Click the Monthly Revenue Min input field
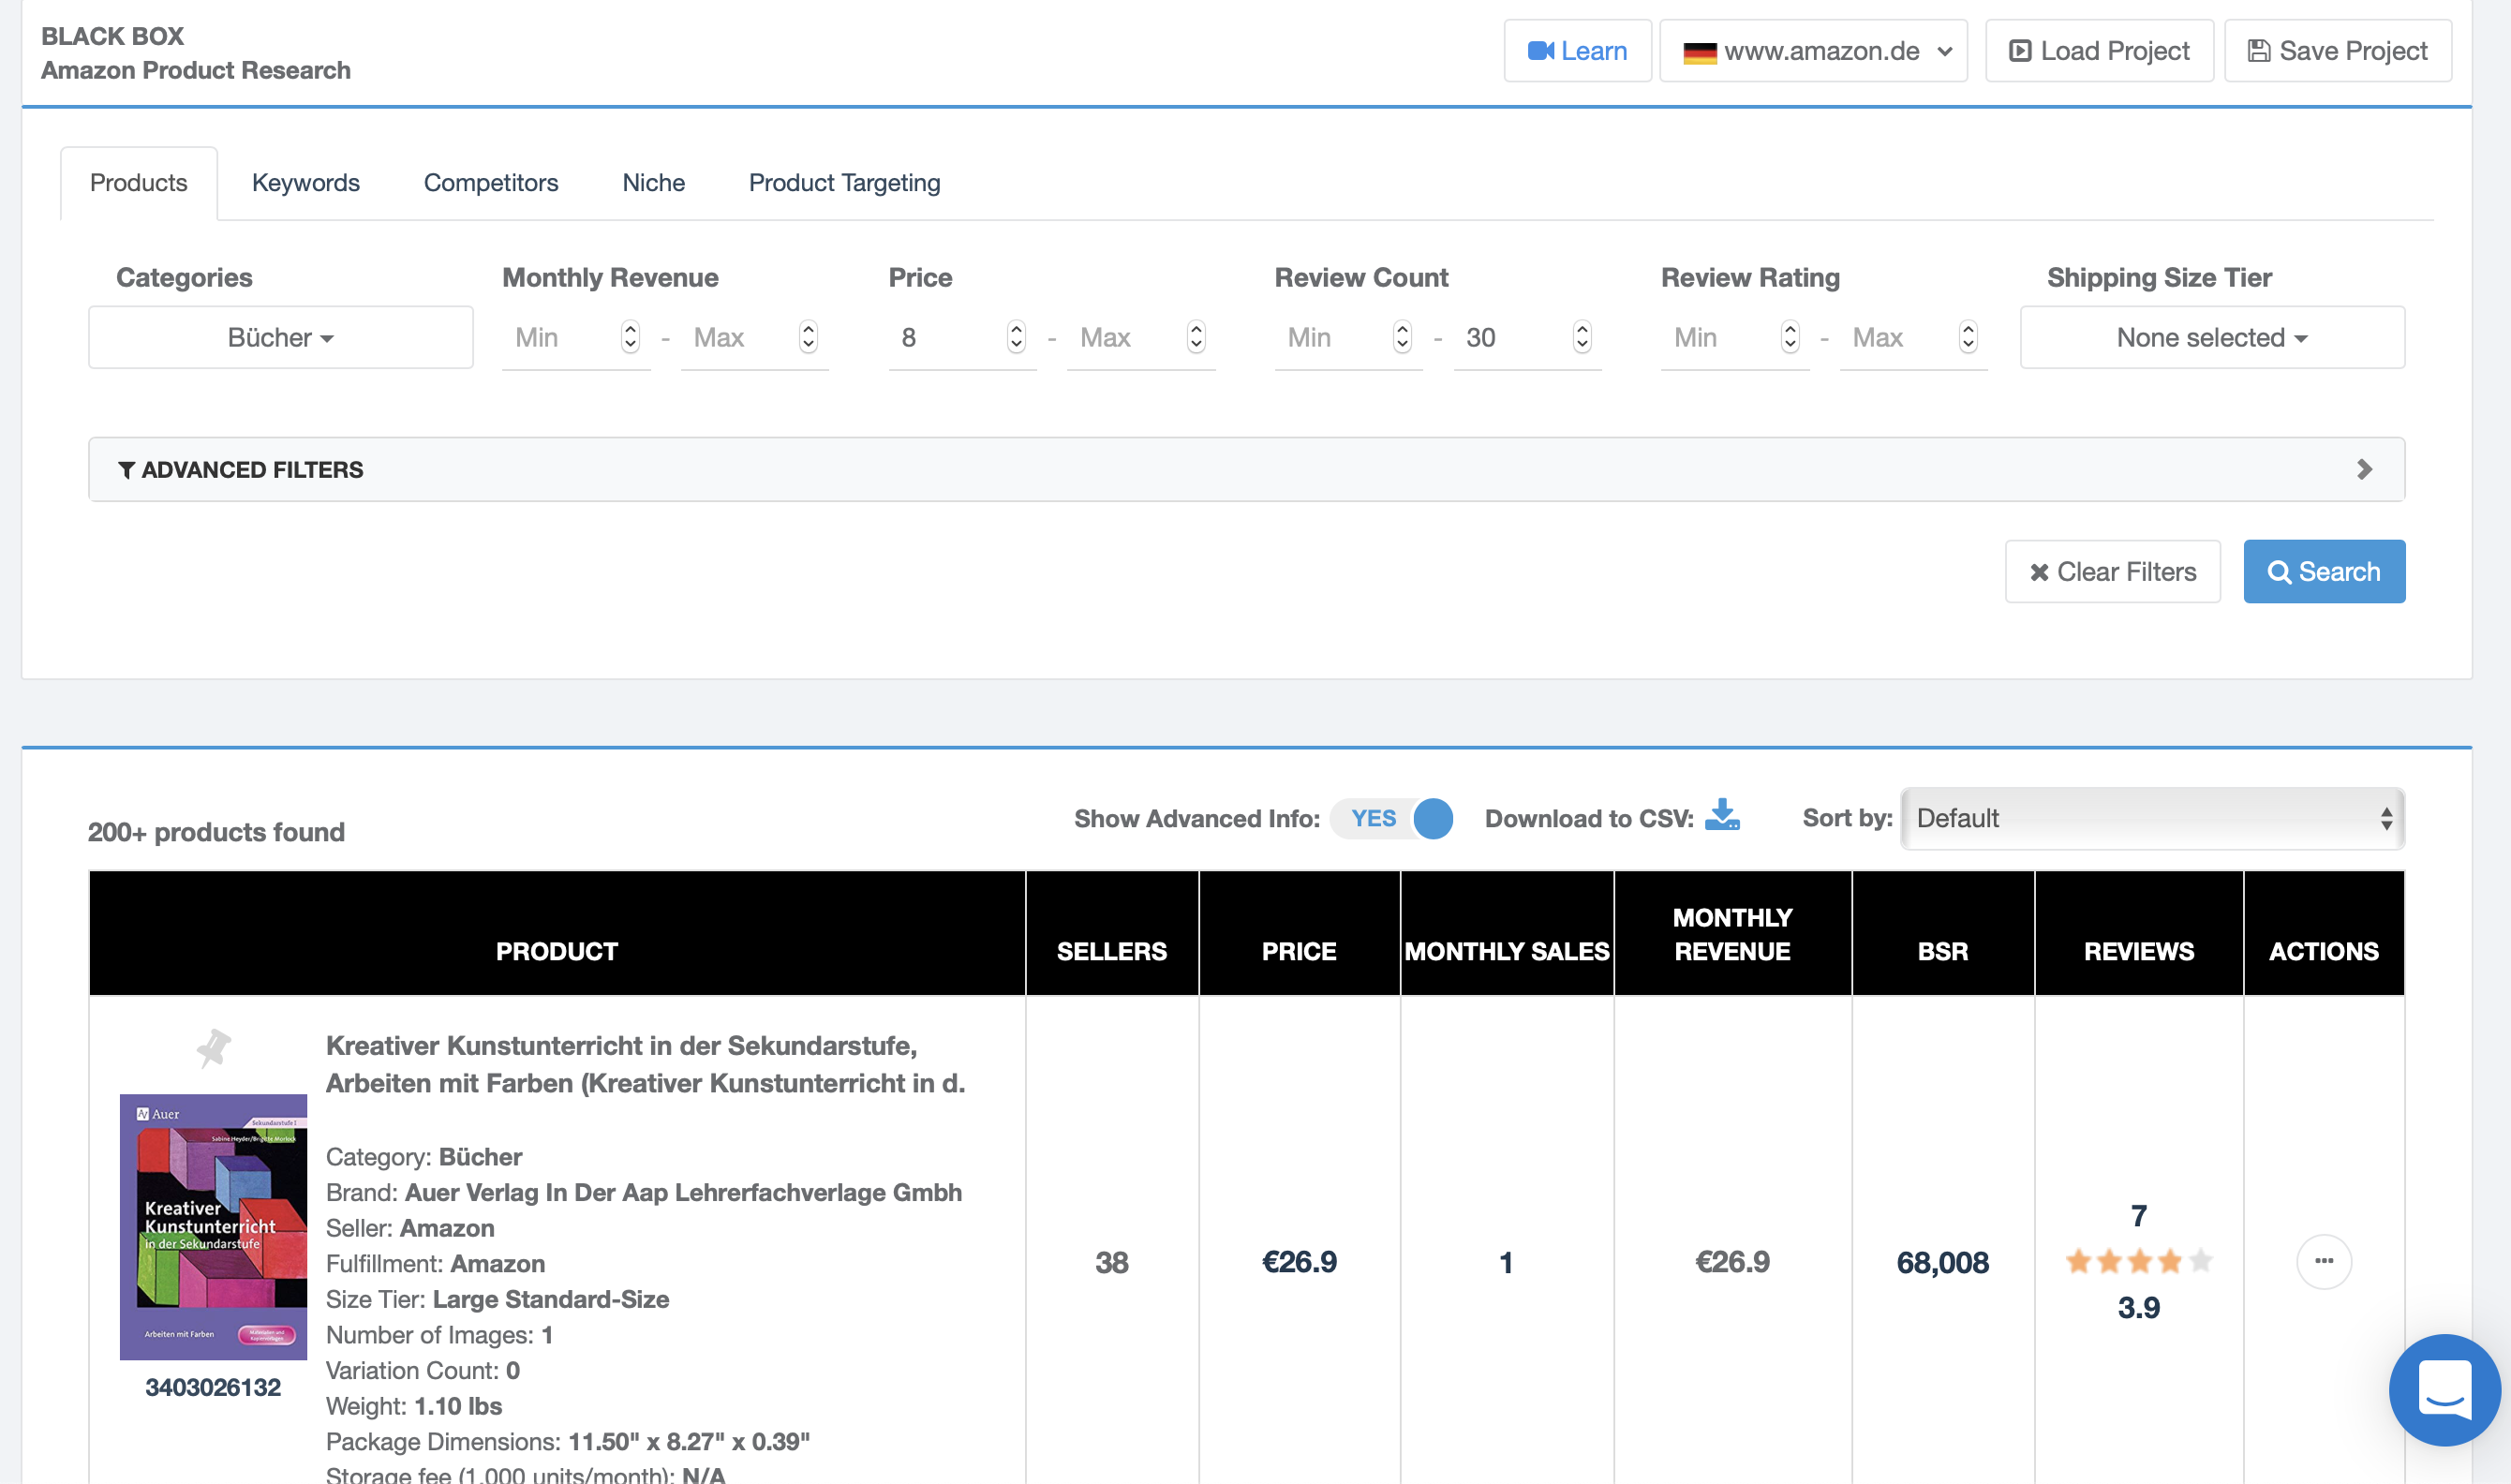This screenshot has width=2511, height=1484. pyautogui.click(x=562, y=337)
